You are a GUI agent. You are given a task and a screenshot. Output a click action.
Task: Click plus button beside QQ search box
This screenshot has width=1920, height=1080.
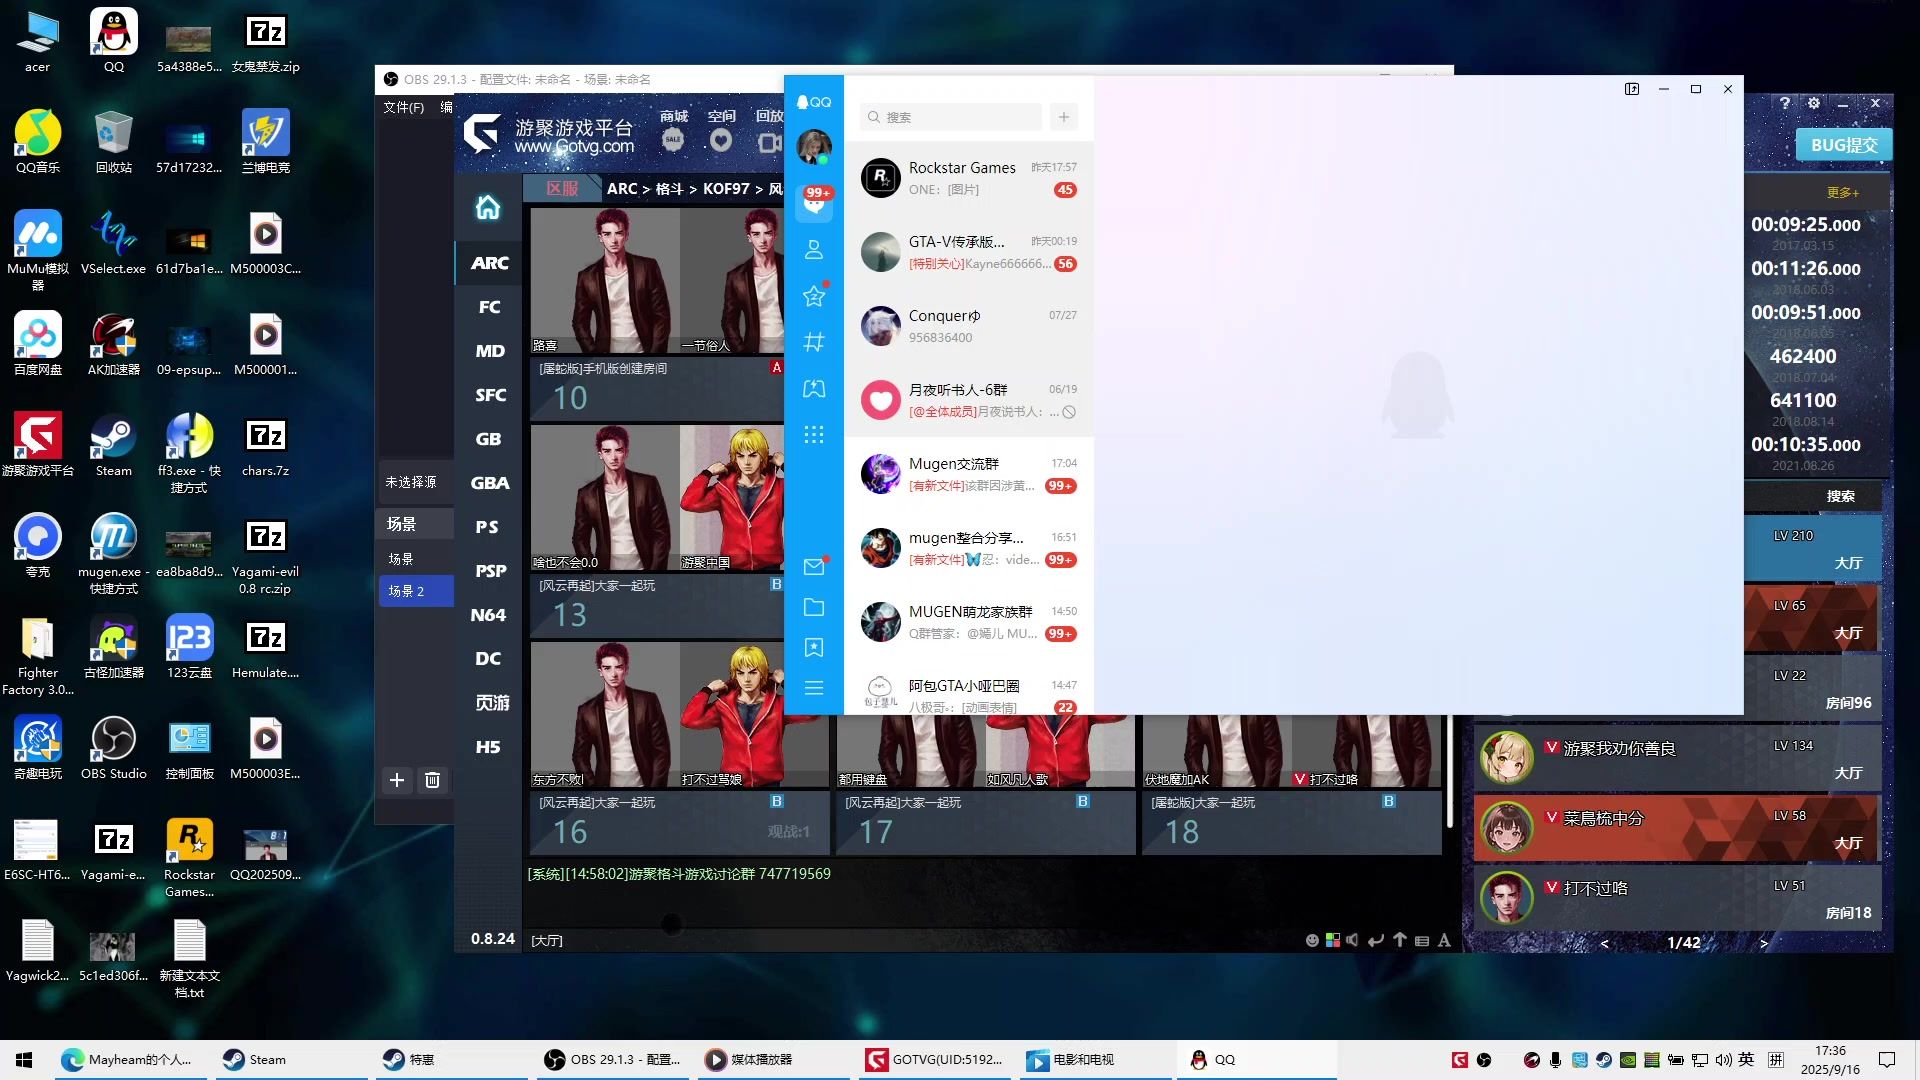tap(1064, 117)
